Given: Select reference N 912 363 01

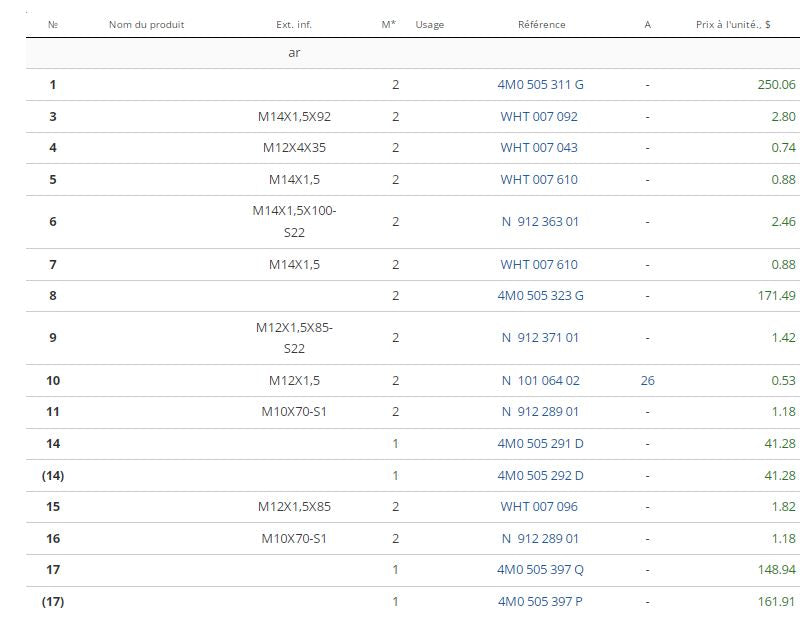Looking at the screenshot, I should pos(540,222).
